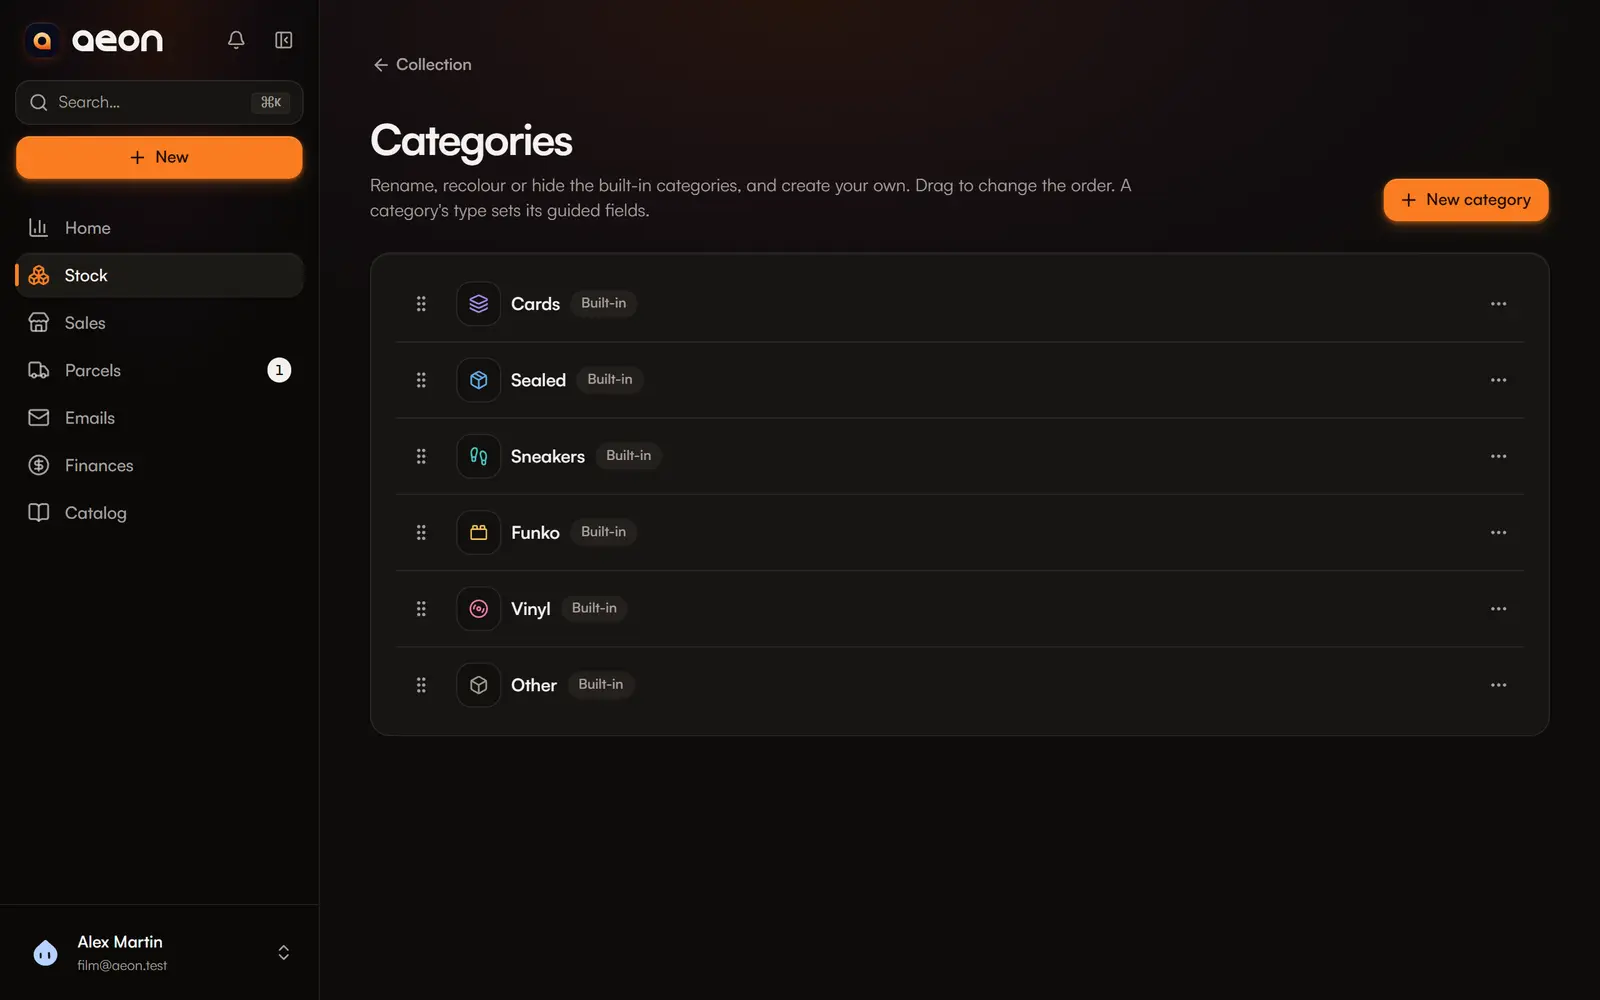Open the options menu for Cards
Viewport: 1600px width, 1000px height.
coord(1498,304)
